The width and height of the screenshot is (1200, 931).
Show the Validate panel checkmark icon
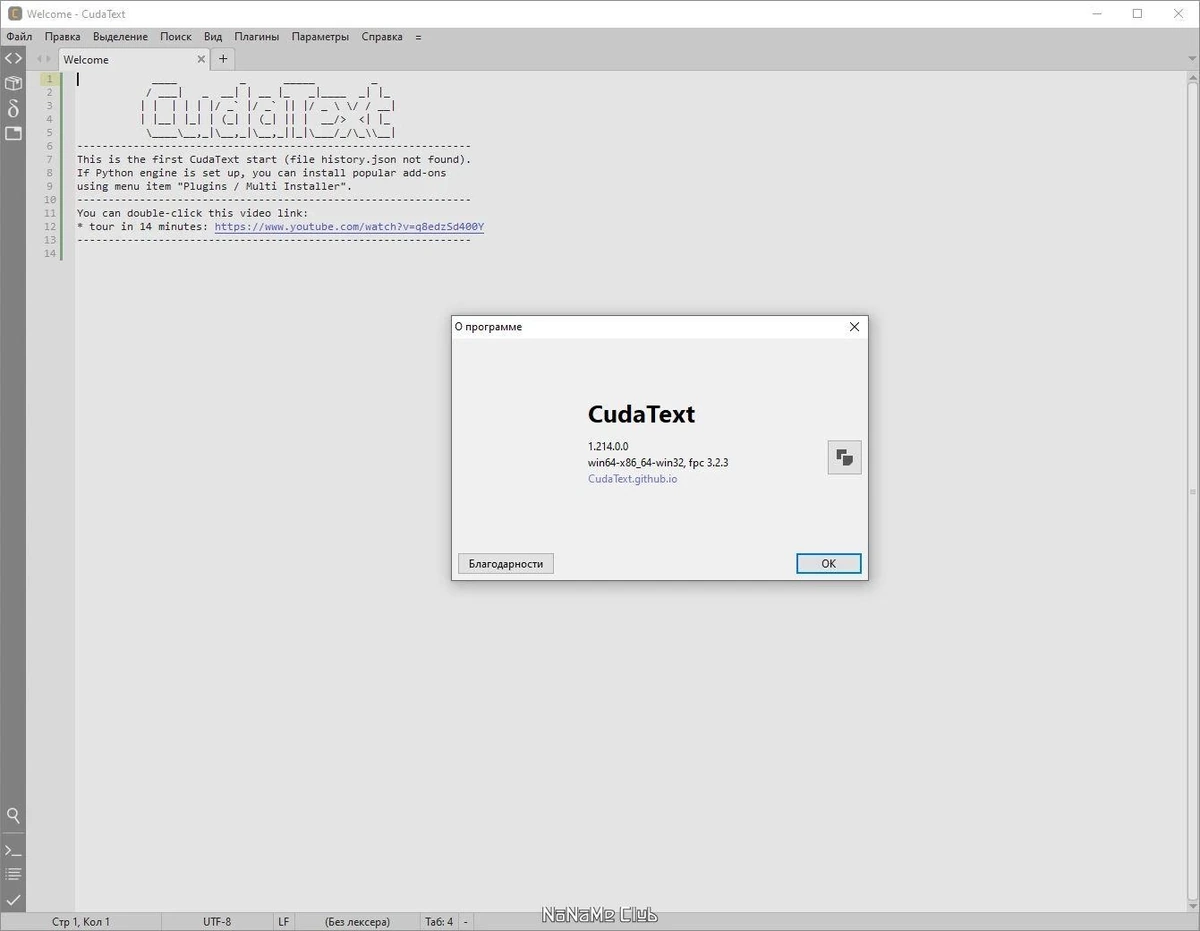tap(13, 900)
